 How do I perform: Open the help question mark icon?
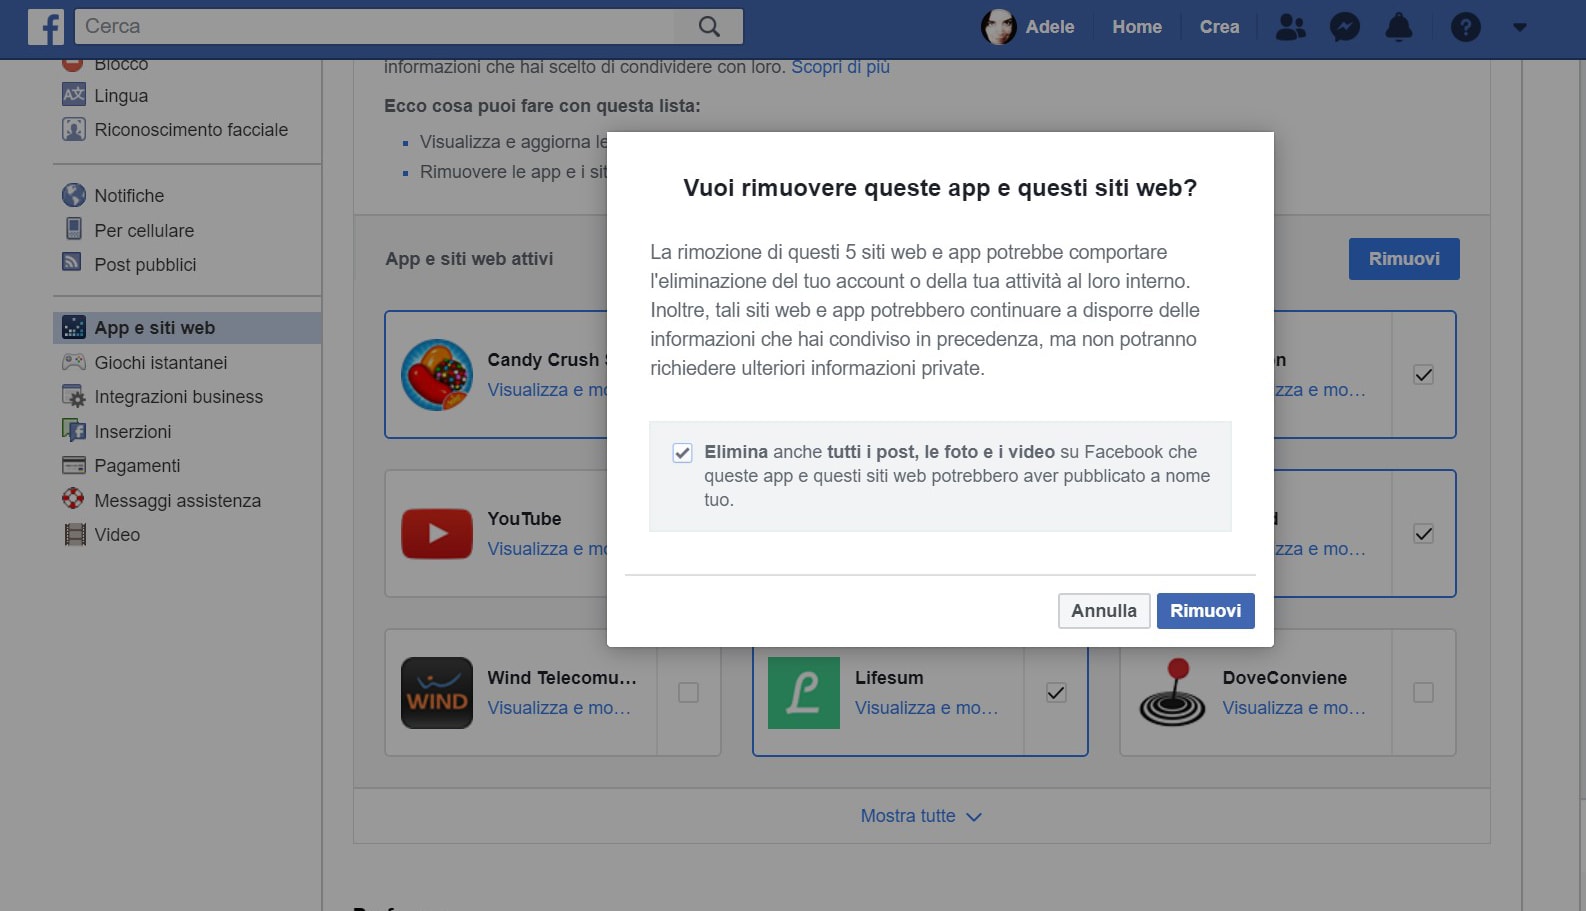pyautogui.click(x=1466, y=27)
